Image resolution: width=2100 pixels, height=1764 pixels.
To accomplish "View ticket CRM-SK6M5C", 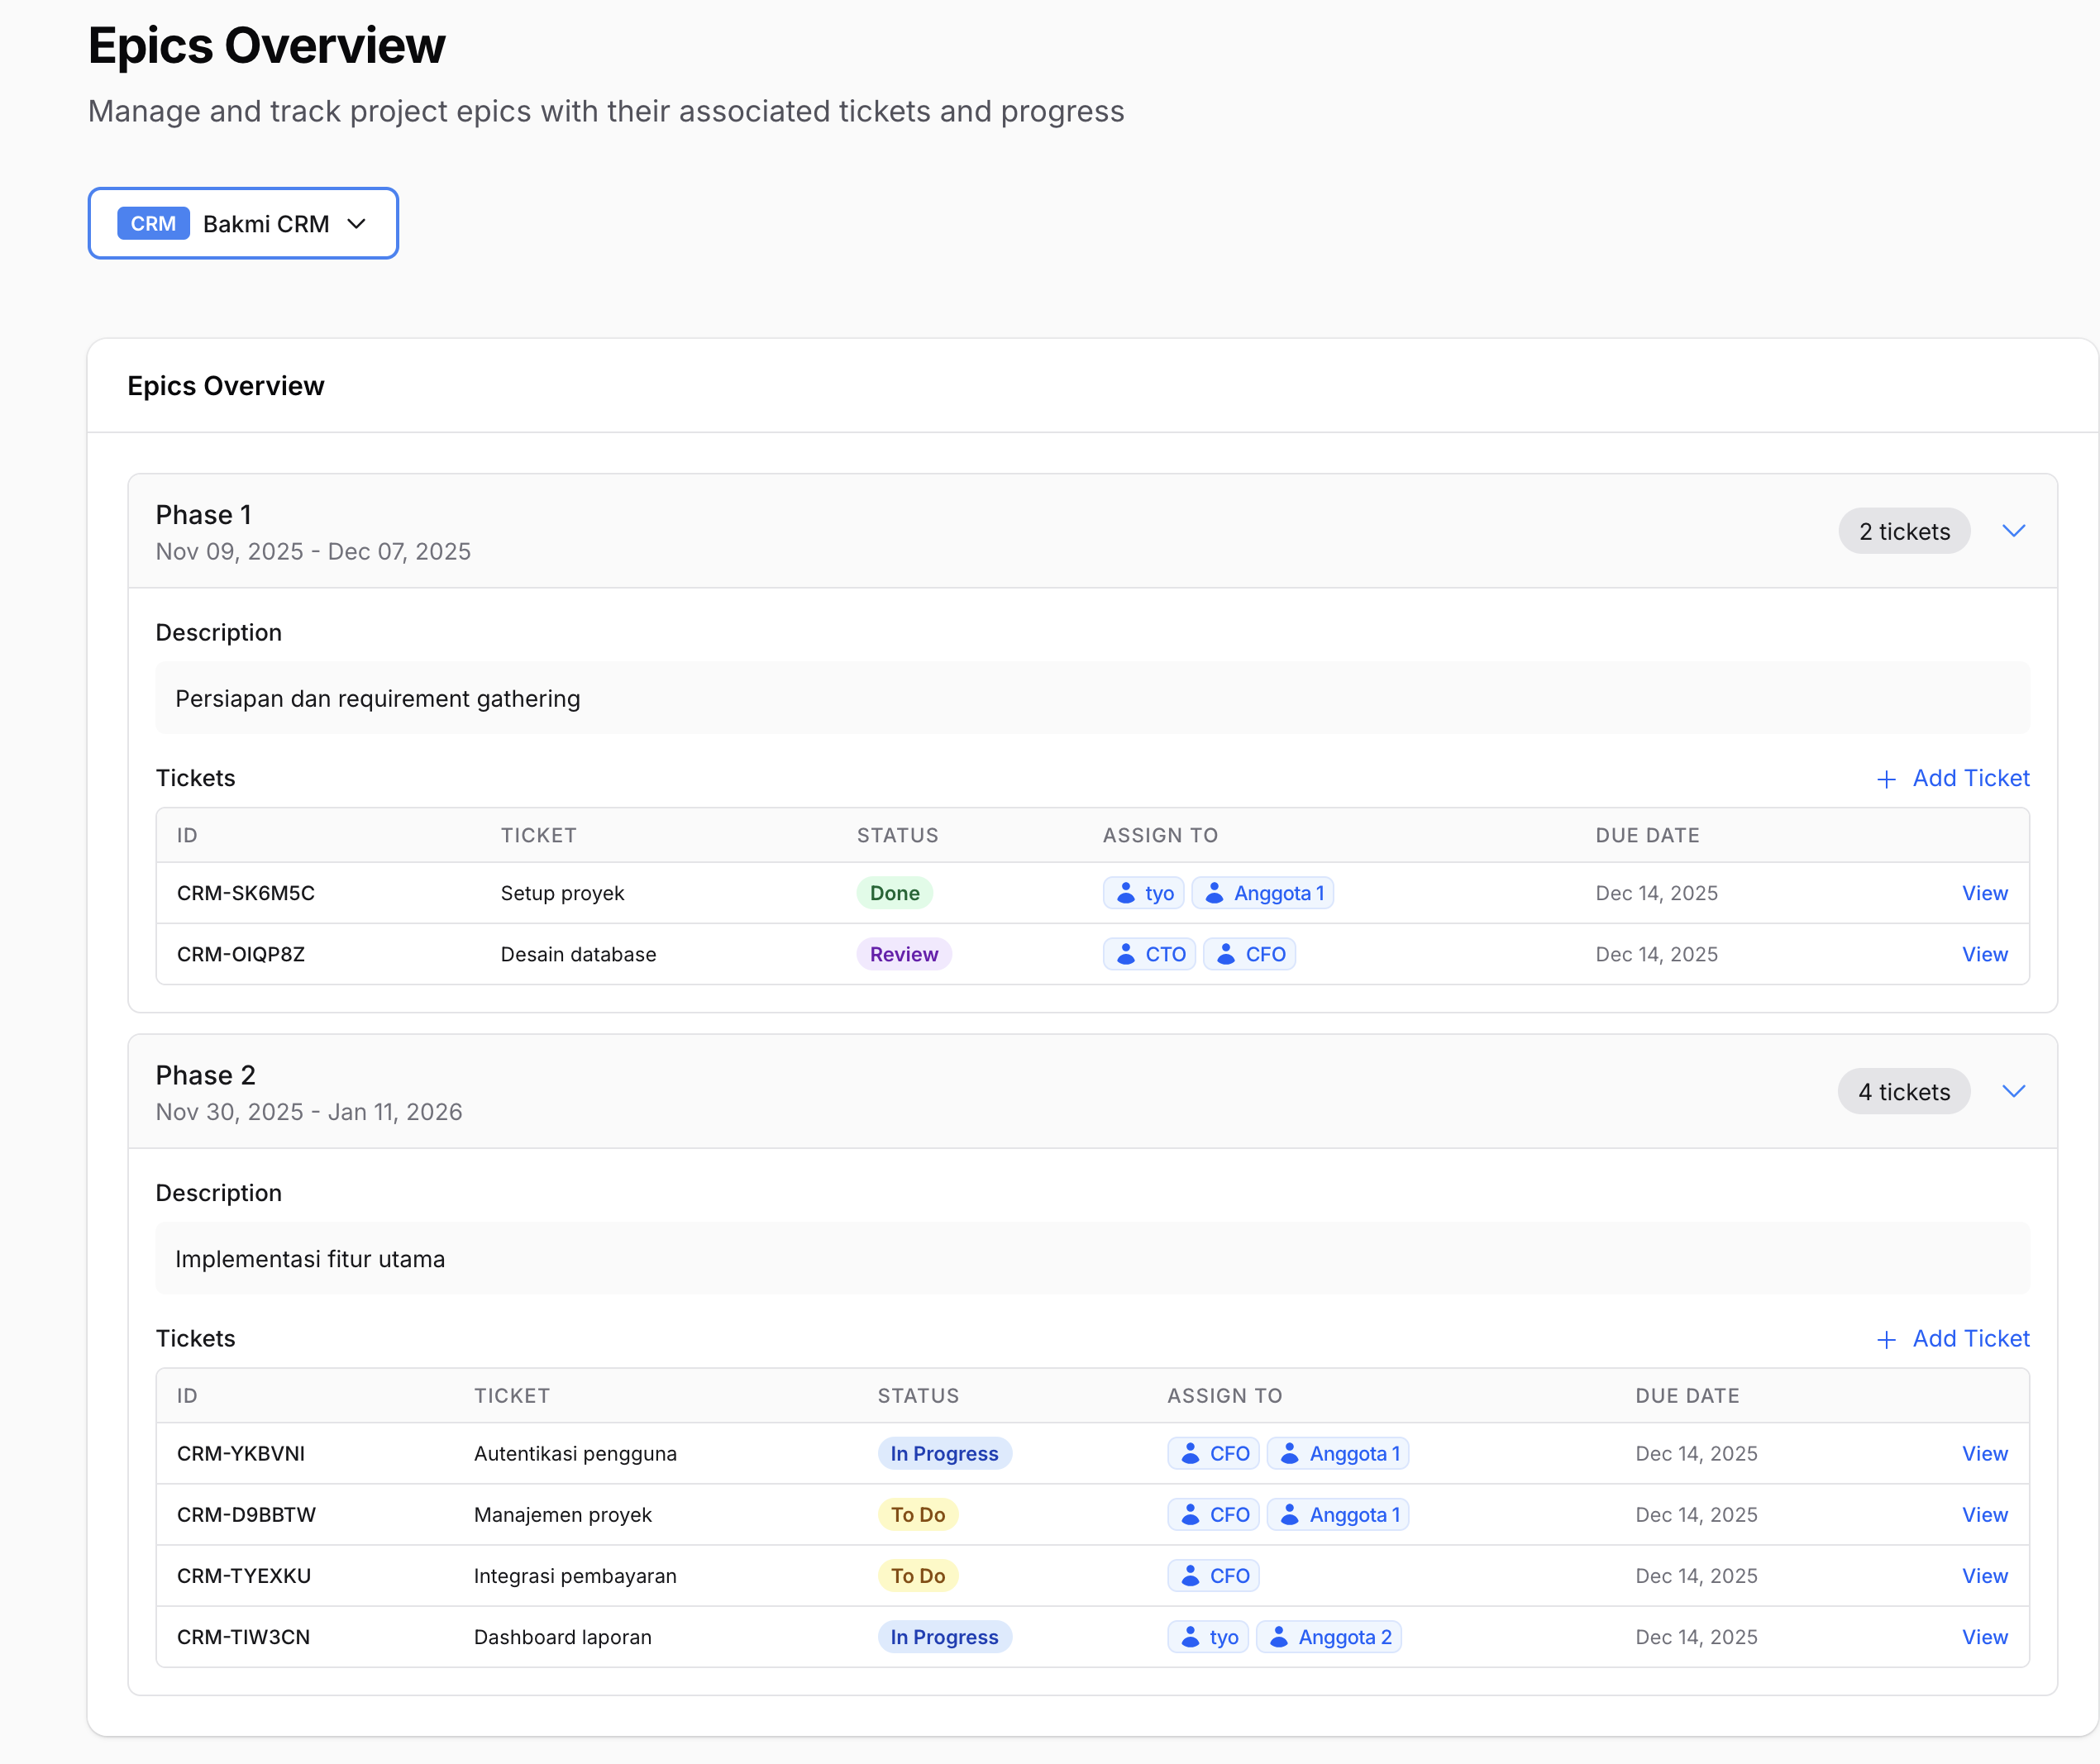I will coord(1984,893).
